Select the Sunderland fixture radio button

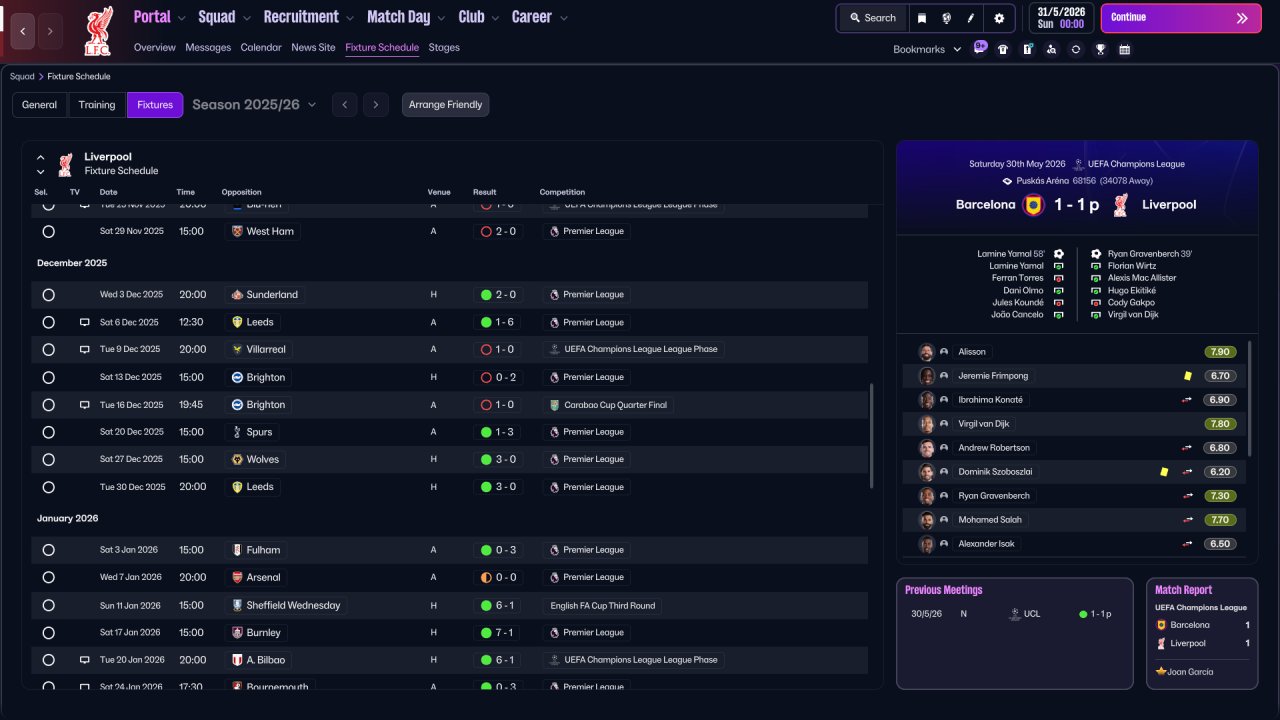click(48, 295)
